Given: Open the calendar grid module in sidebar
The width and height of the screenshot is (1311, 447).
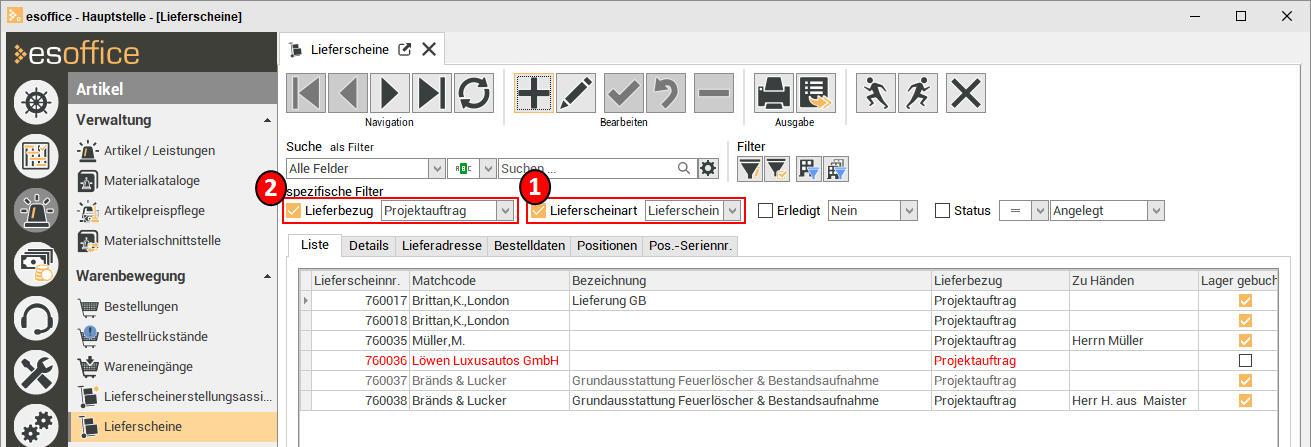Looking at the screenshot, I should click(36, 156).
